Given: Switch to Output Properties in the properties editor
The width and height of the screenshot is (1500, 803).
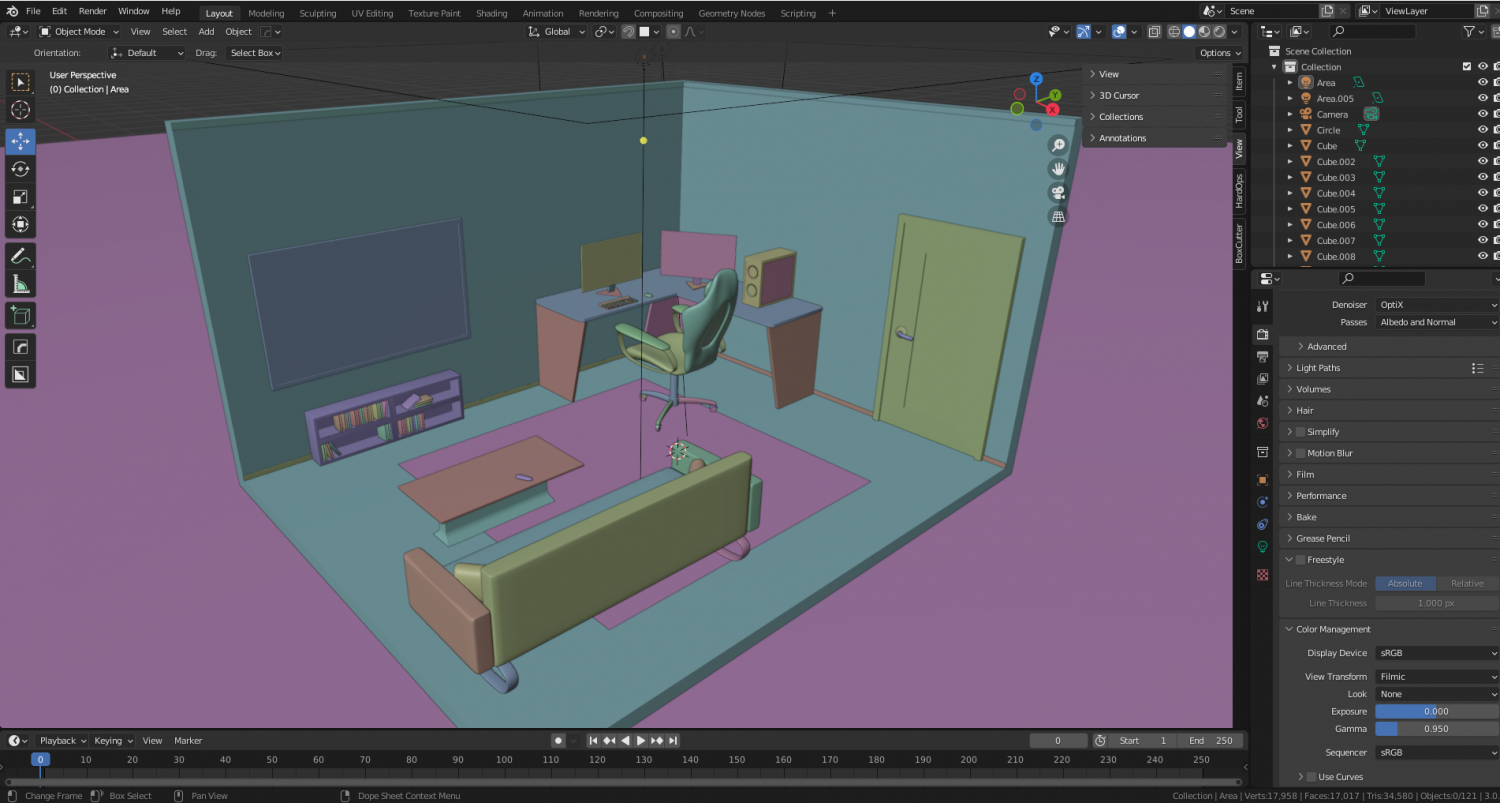Looking at the screenshot, I should point(1262,356).
